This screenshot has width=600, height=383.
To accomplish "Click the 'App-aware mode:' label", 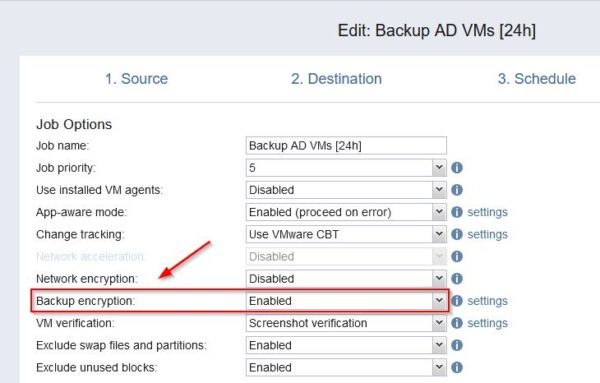I will [x=81, y=212].
